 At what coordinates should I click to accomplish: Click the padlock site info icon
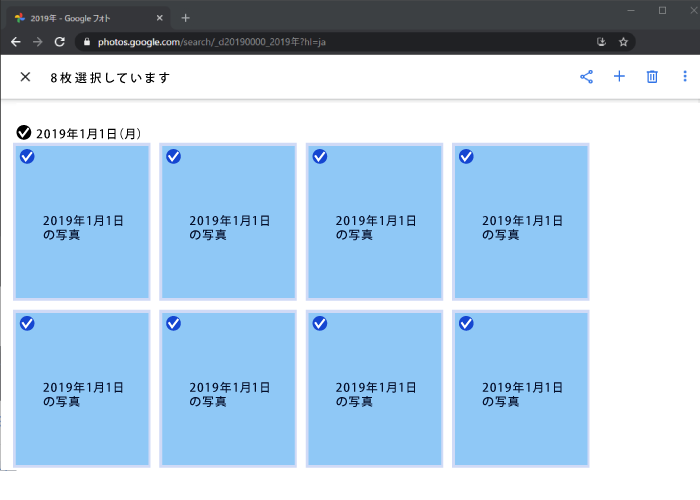coord(87,42)
